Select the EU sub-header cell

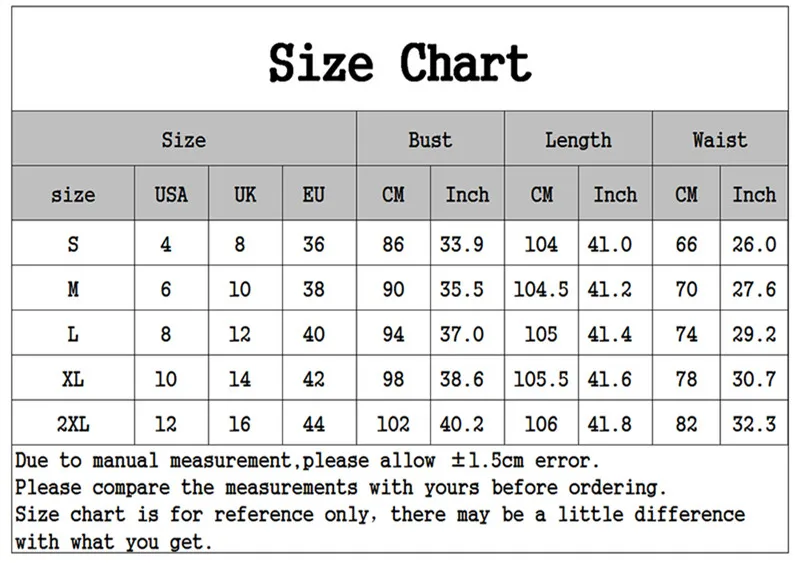tap(314, 194)
